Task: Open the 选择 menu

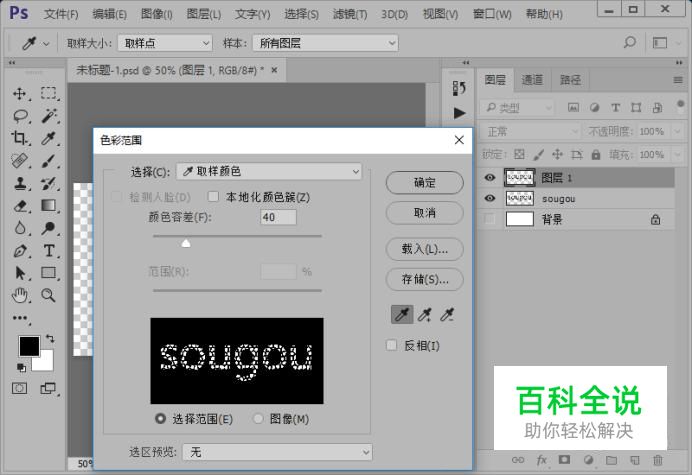Action: (301, 14)
